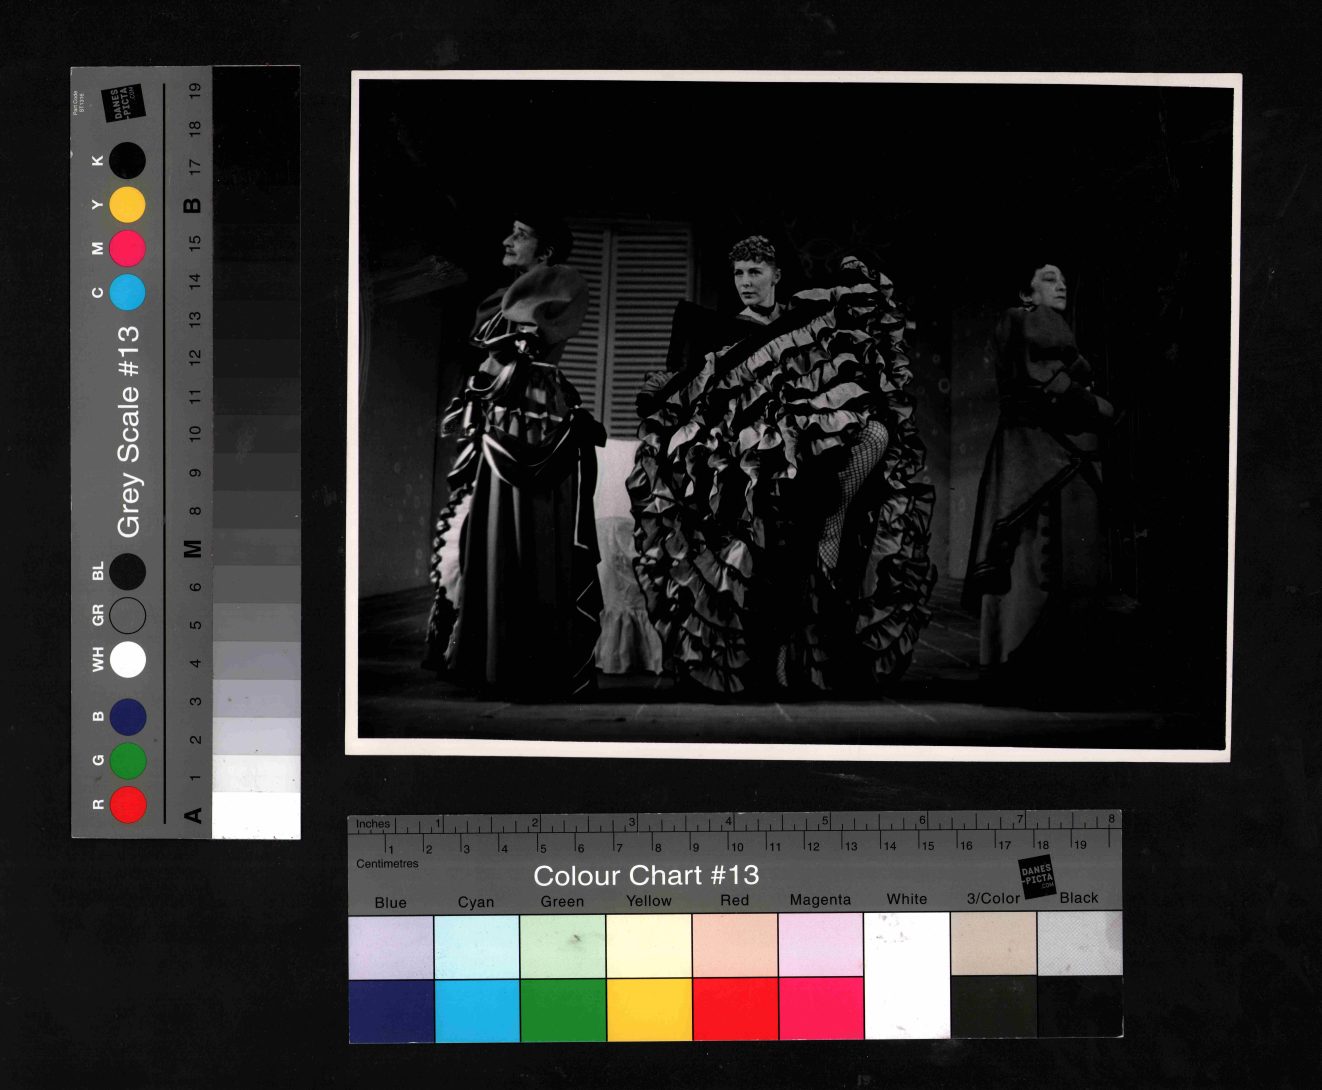Select the saturated green patch on Colour Chart
The height and width of the screenshot is (1090, 1322).
click(562, 1009)
